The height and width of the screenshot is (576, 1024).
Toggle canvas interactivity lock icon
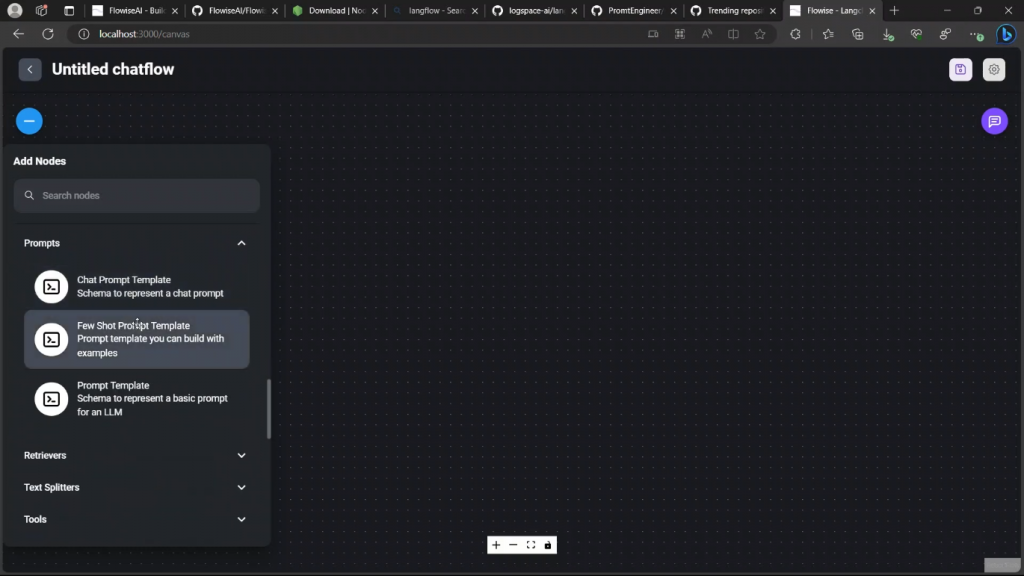point(548,545)
